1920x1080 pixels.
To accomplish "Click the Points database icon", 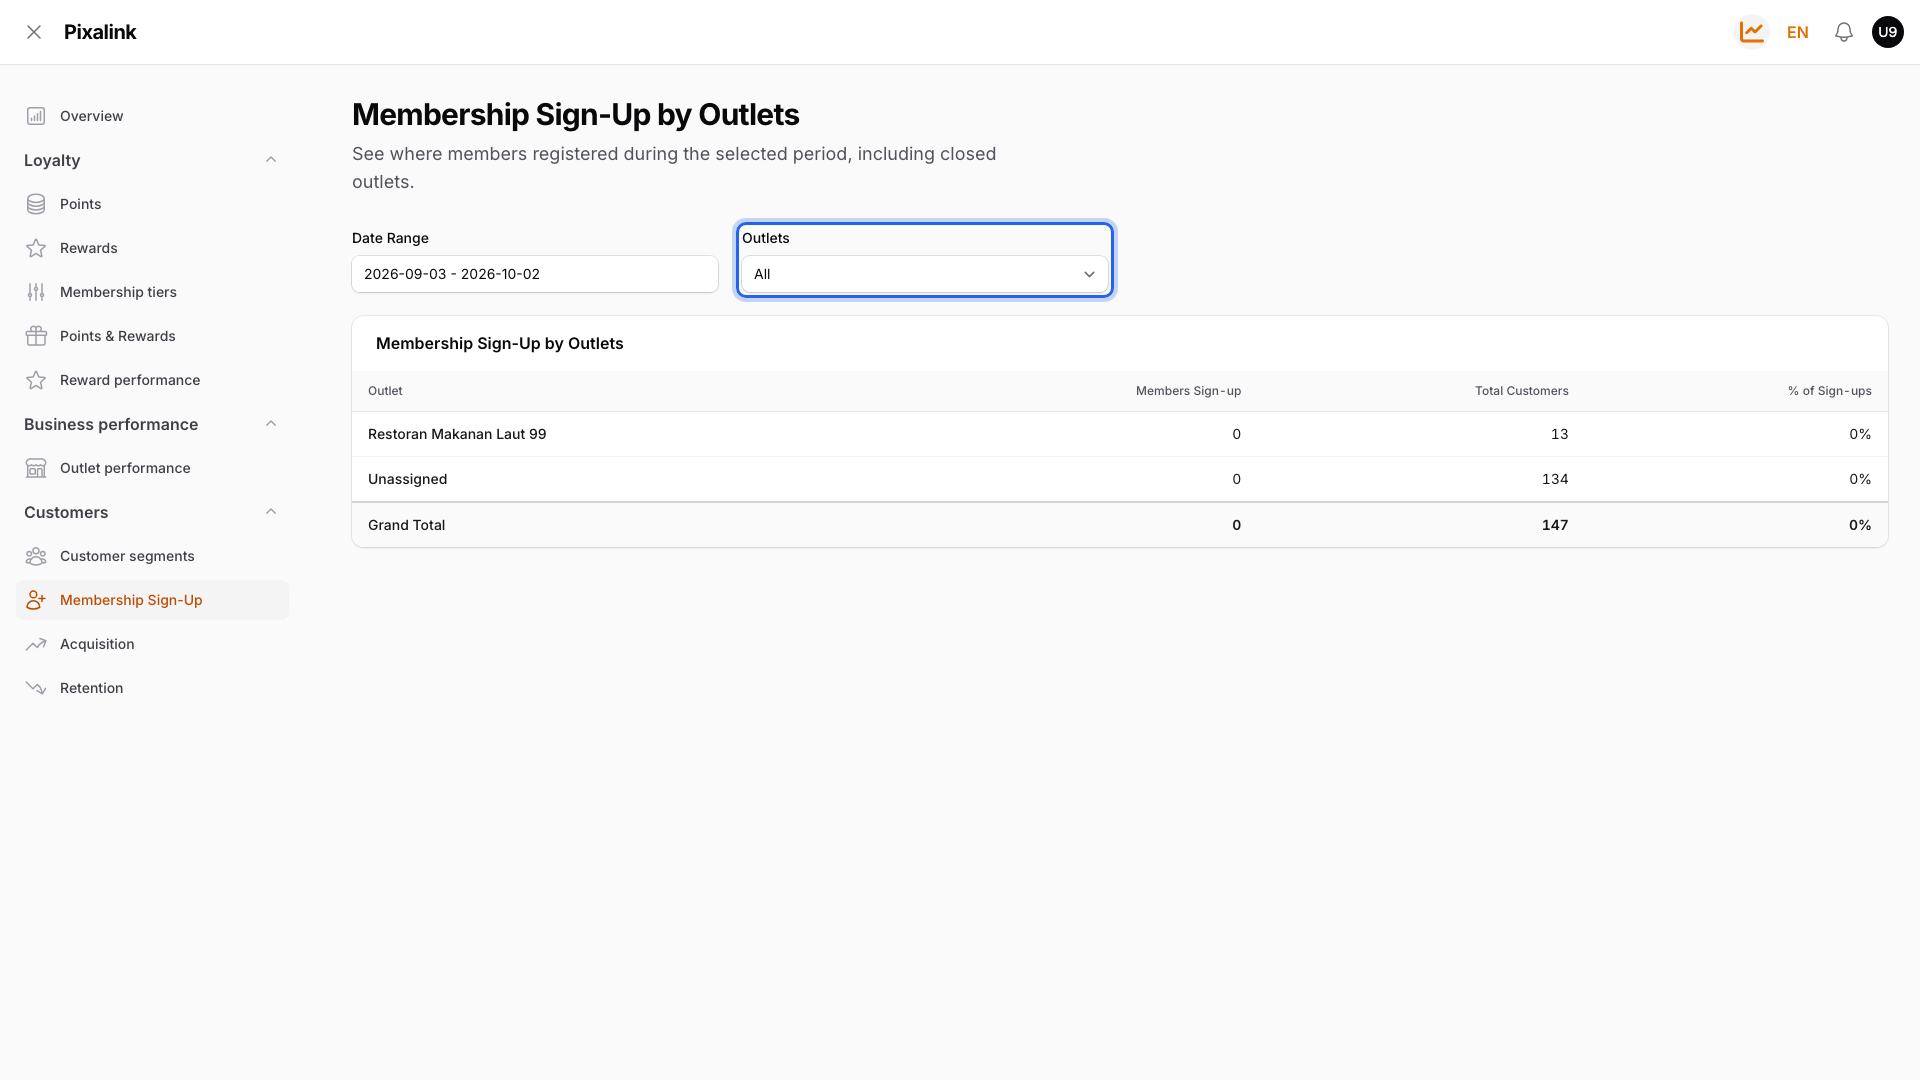I will click(x=36, y=204).
